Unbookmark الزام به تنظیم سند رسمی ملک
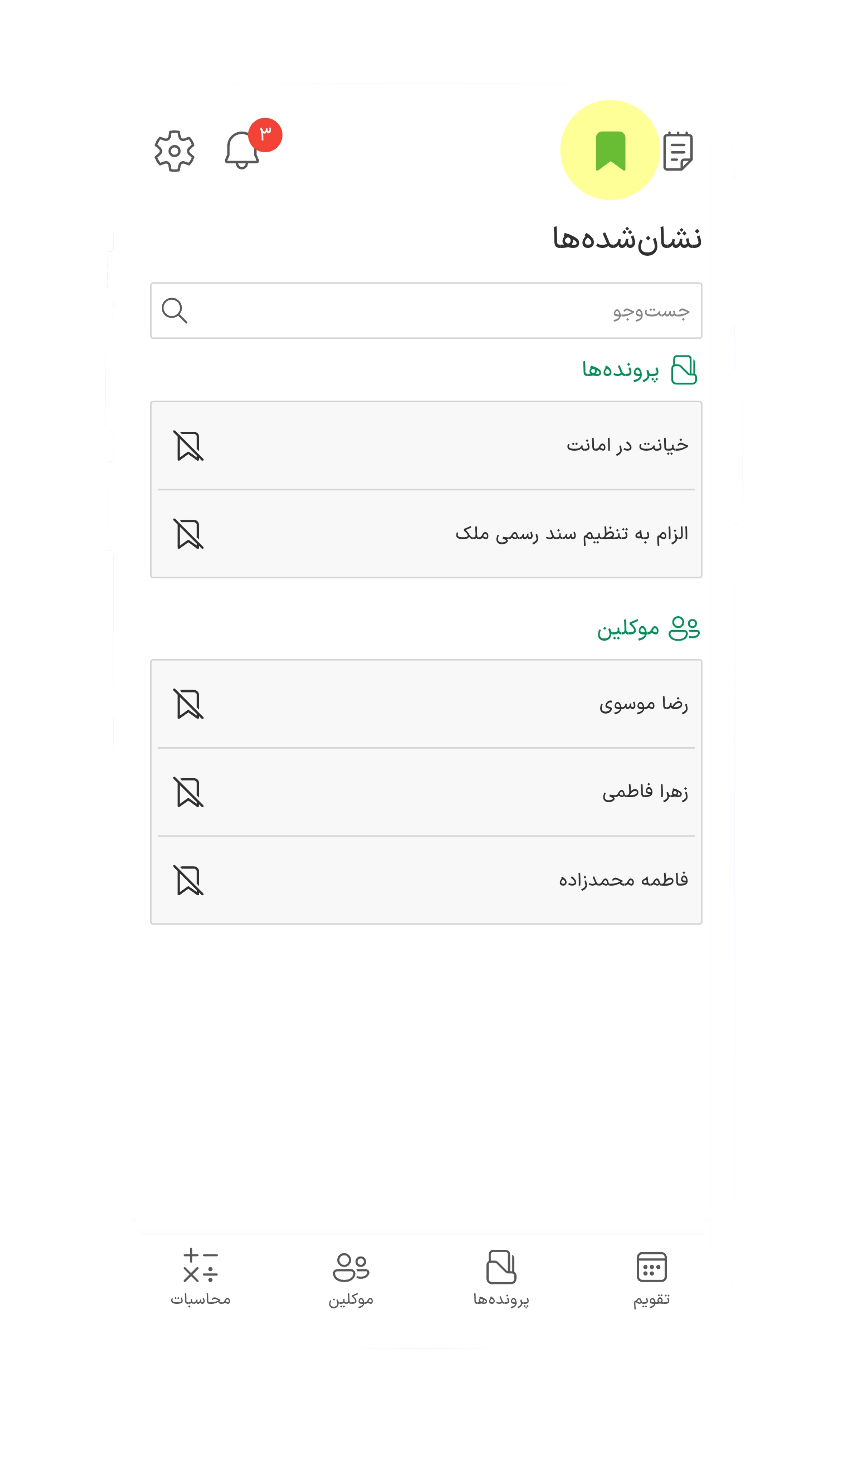 188,534
